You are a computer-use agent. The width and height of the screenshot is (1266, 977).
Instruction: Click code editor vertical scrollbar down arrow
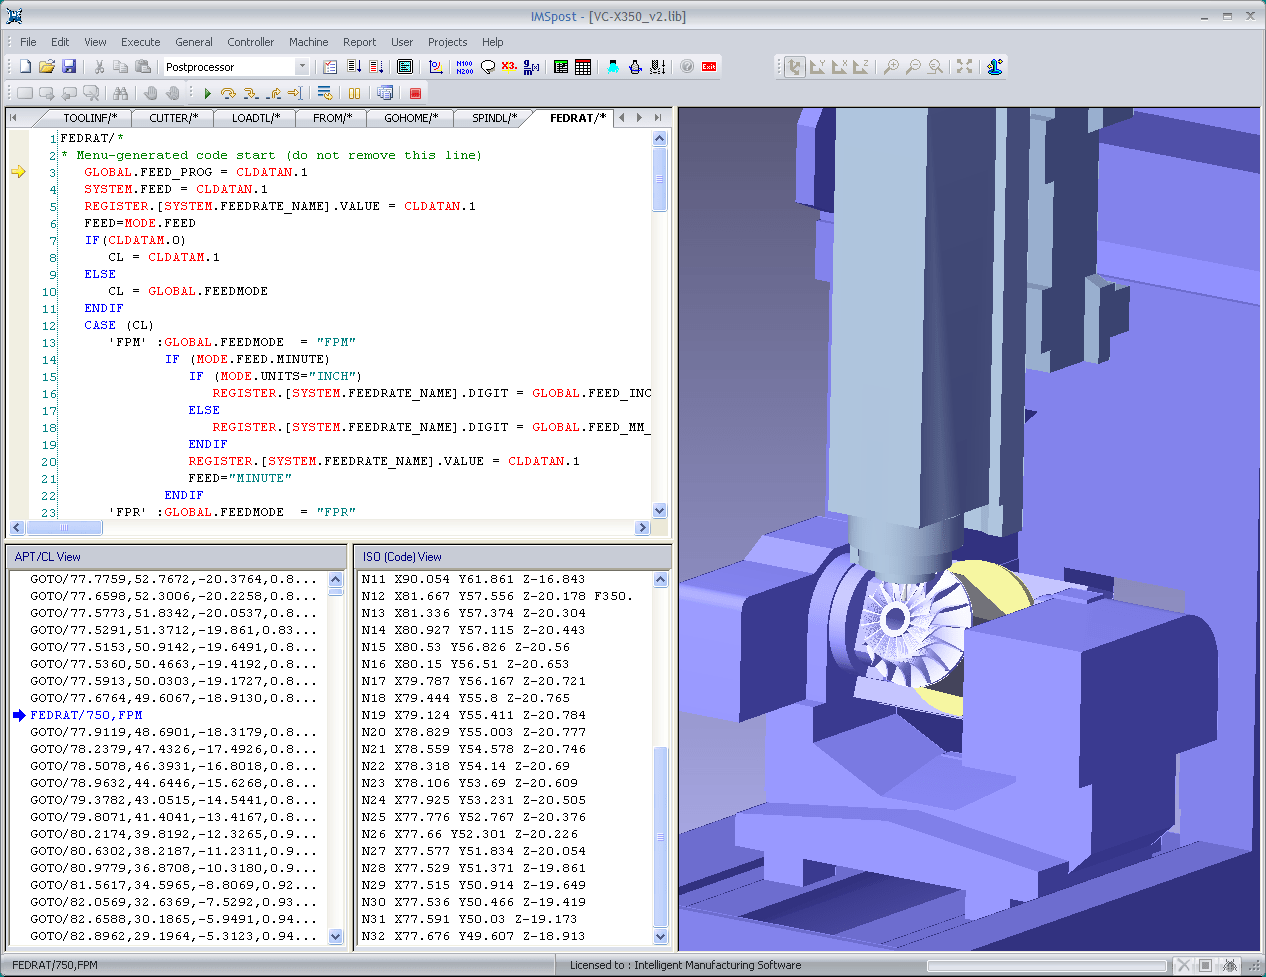(659, 510)
